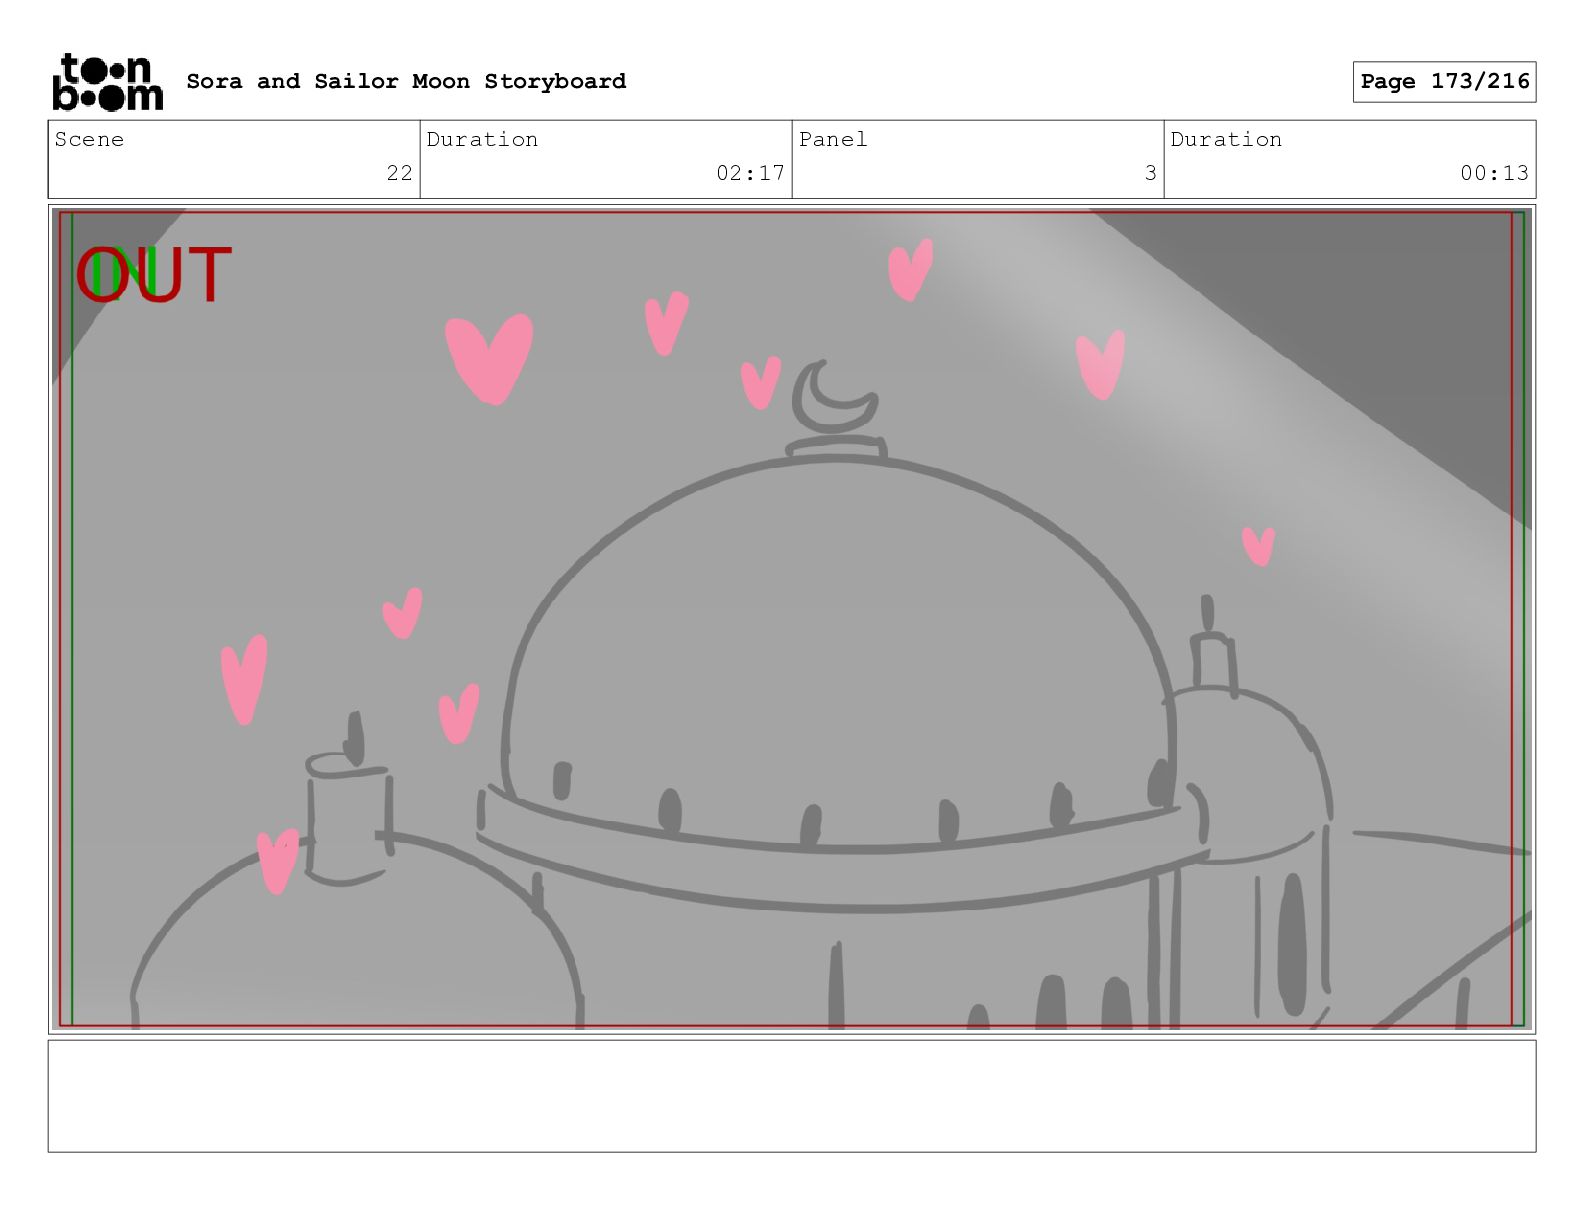Select the panel number value '3'

coord(1150,173)
